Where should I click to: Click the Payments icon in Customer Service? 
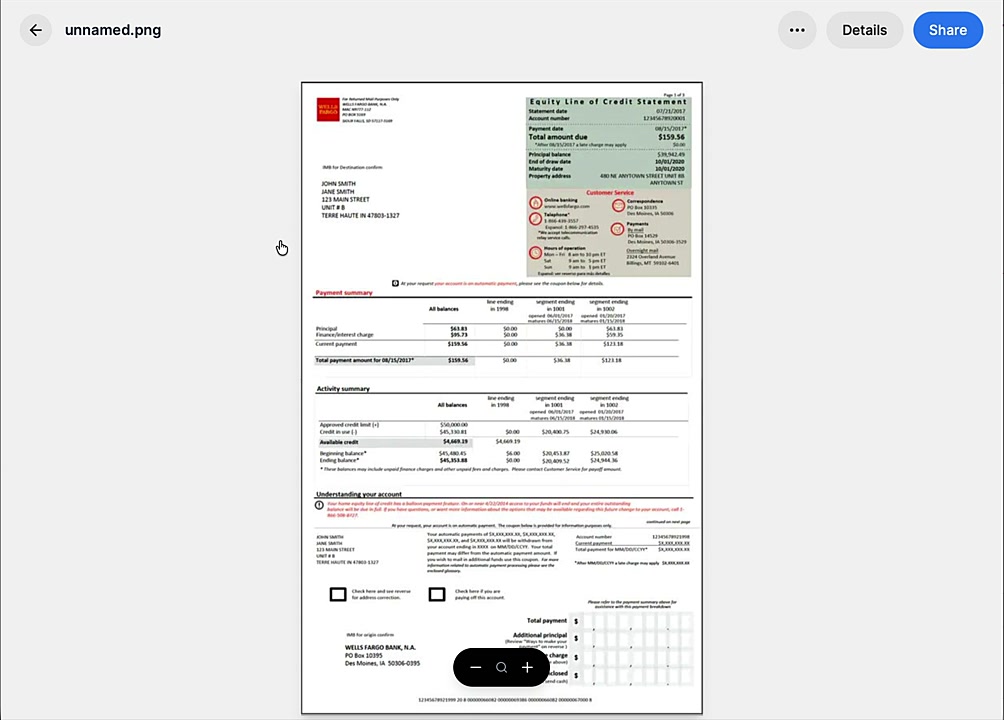pos(617,229)
